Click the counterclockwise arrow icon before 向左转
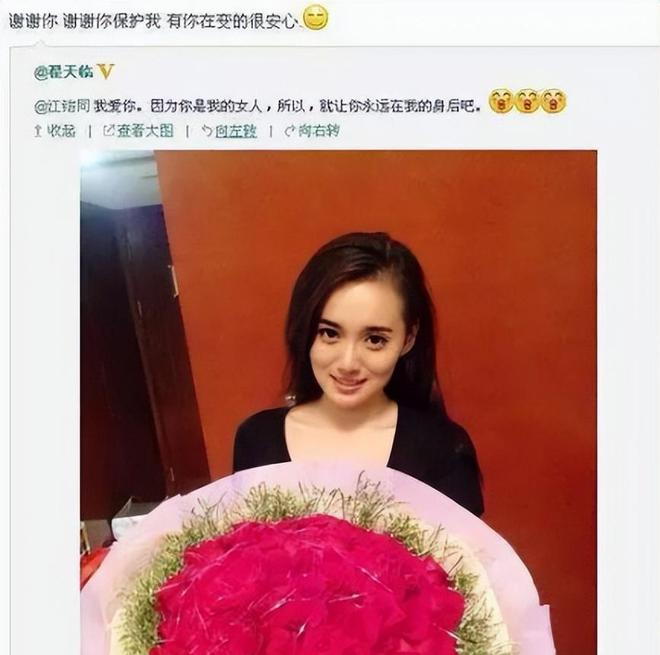 point(206,131)
